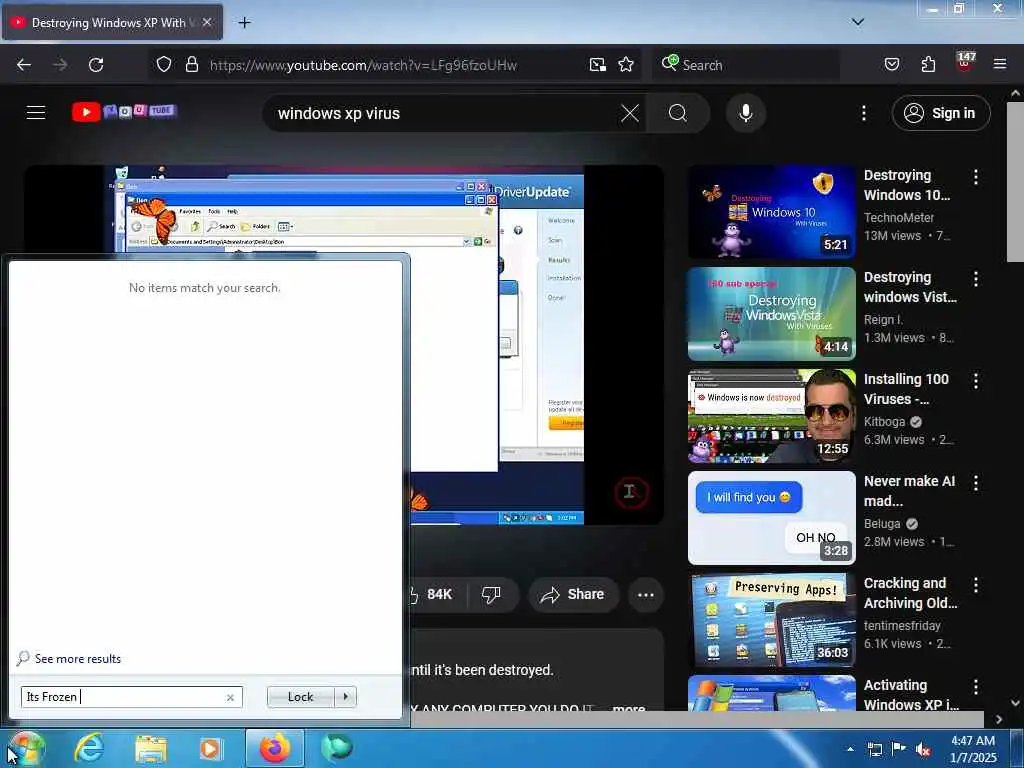The width and height of the screenshot is (1024, 768).
Task: Open the YouTube guide hamburger menu
Action: pos(36,113)
